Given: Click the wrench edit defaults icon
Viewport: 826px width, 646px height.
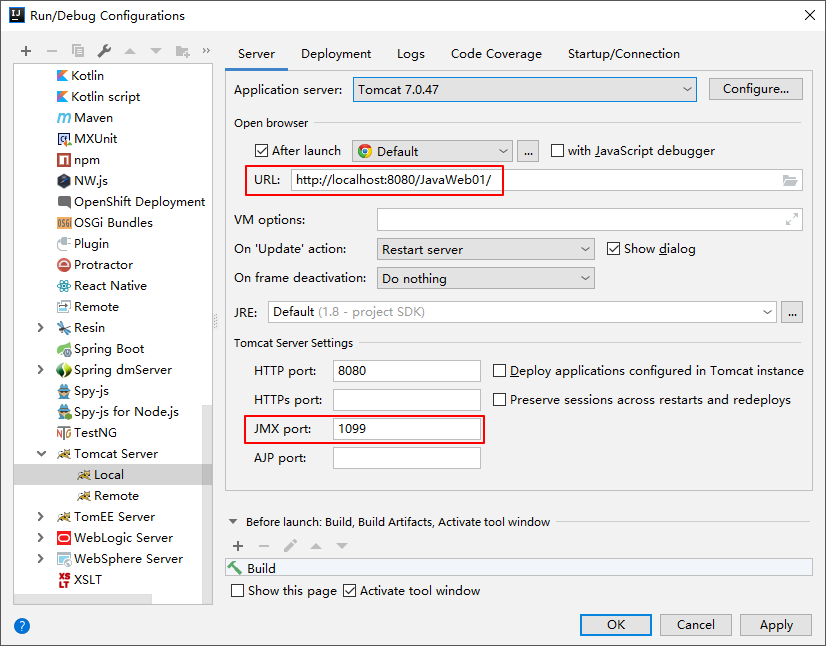Looking at the screenshot, I should point(104,51).
